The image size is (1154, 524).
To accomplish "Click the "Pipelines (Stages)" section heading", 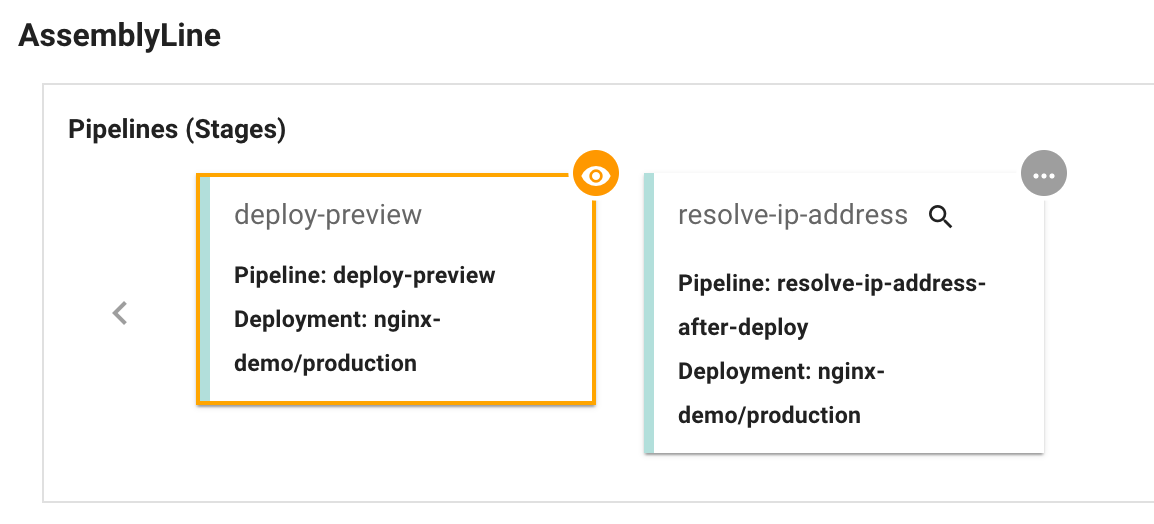I will pos(177,129).
